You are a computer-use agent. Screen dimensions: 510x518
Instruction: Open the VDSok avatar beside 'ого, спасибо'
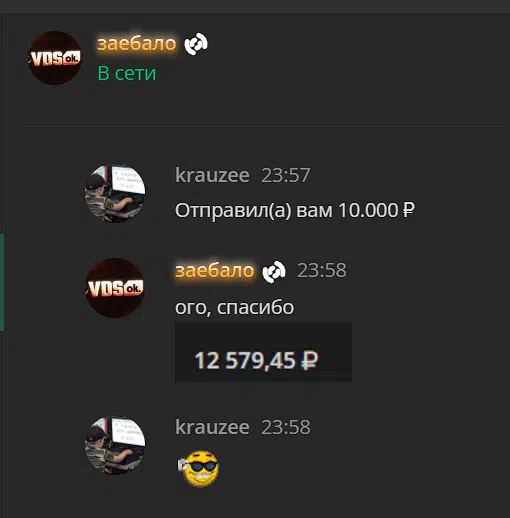pyautogui.click(x=115, y=288)
